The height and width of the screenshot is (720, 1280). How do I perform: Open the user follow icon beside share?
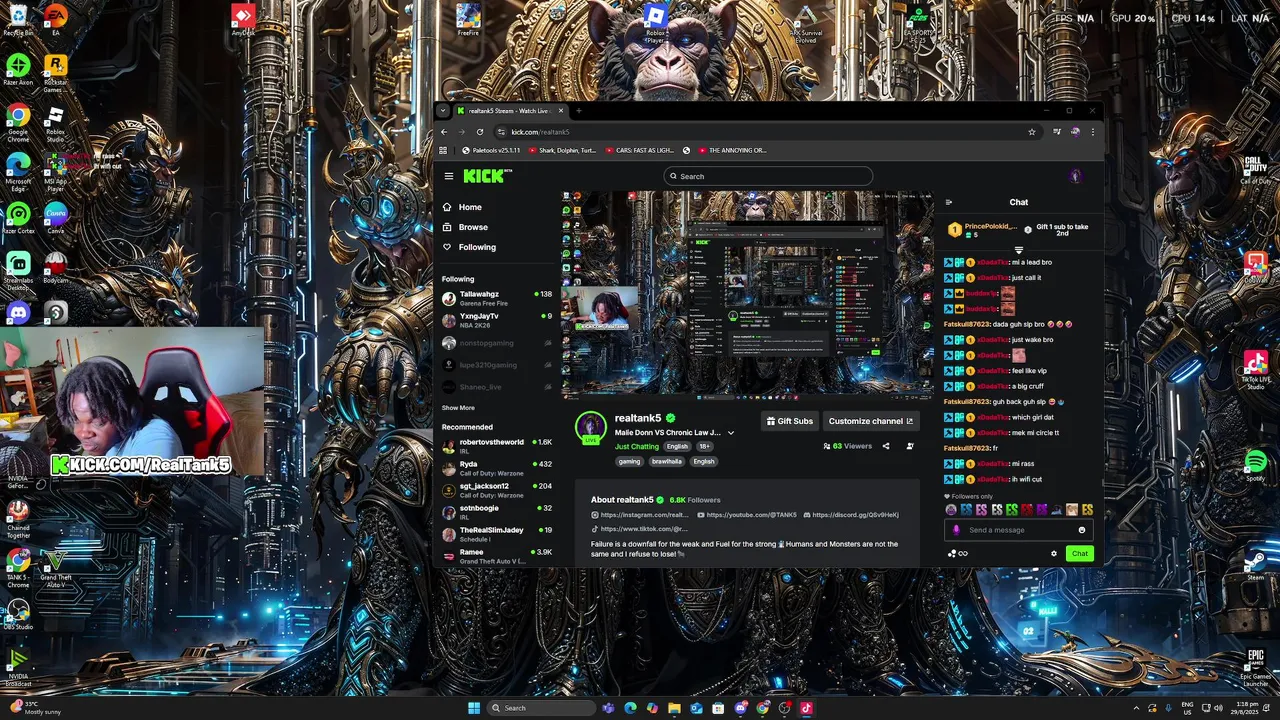tap(909, 446)
